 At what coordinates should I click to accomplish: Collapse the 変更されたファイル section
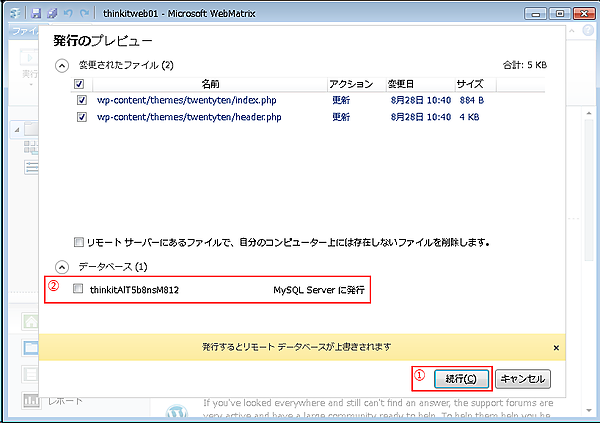coord(63,65)
